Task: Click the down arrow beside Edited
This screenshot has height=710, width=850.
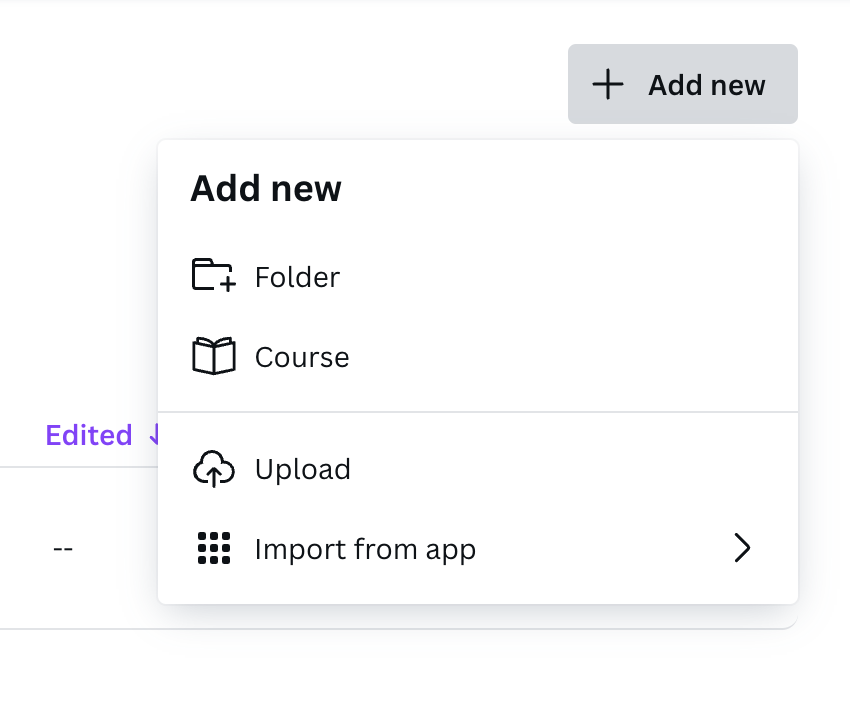Action: pos(153,435)
